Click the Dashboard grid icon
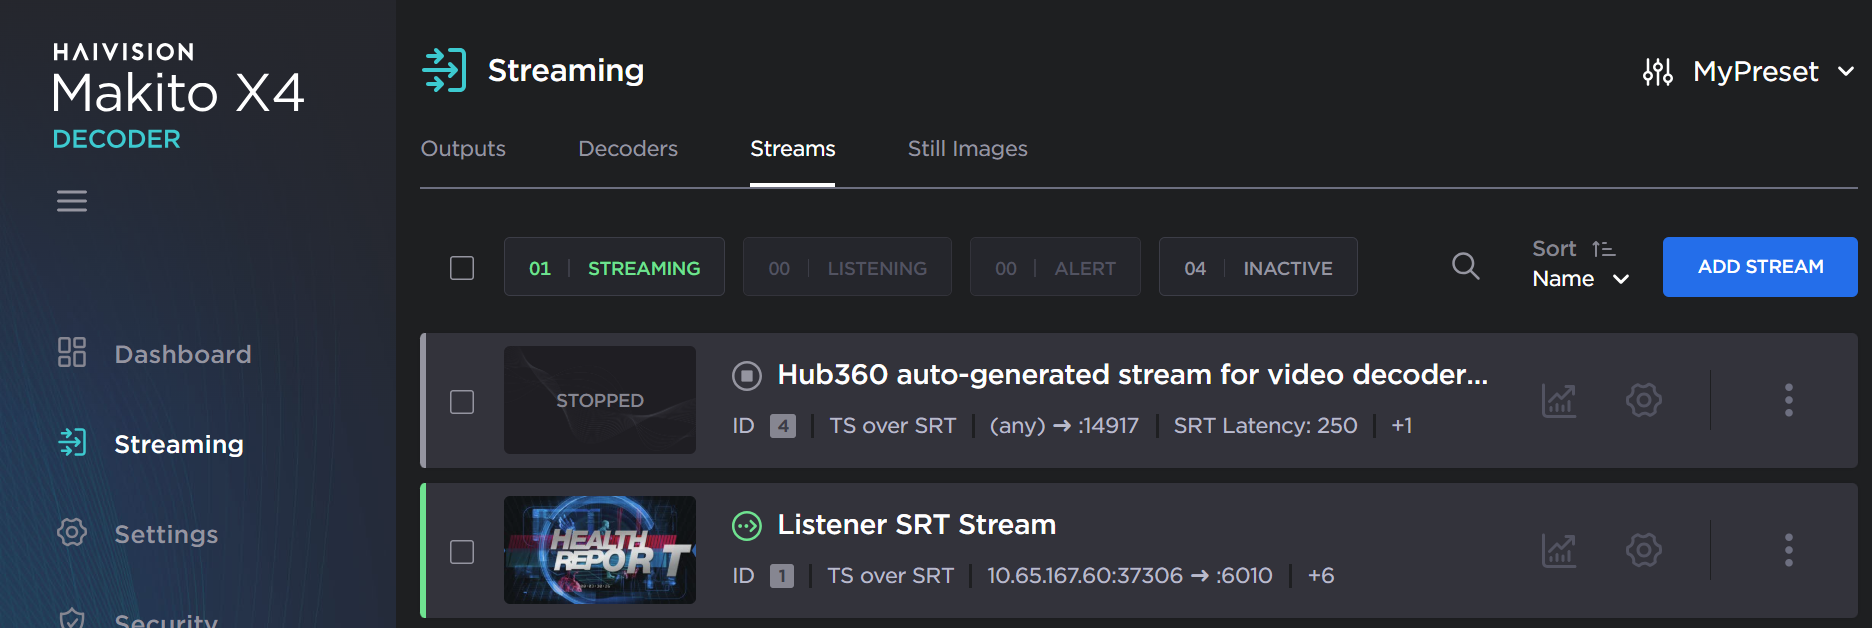The width and height of the screenshot is (1872, 628). (x=72, y=352)
